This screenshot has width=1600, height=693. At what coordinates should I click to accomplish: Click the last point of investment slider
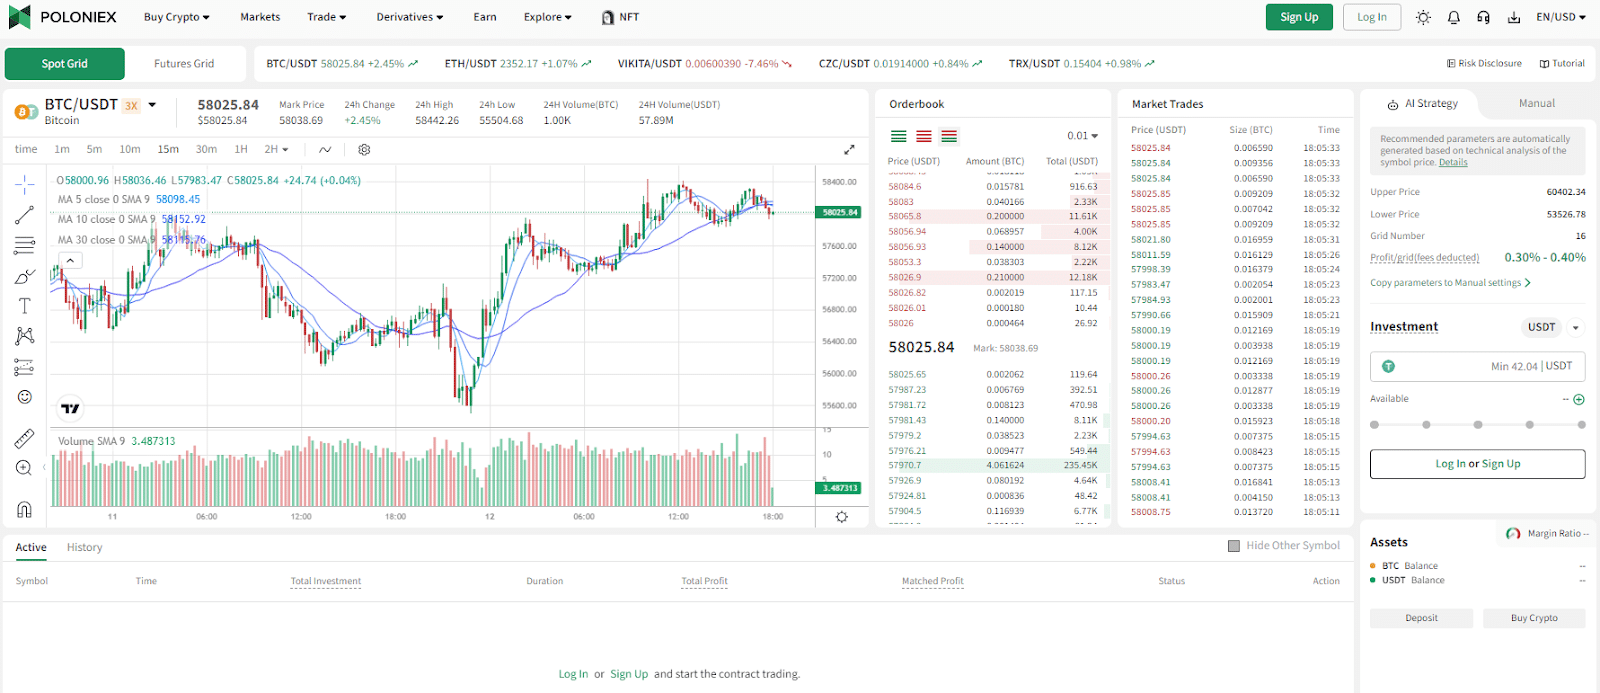(x=1581, y=425)
